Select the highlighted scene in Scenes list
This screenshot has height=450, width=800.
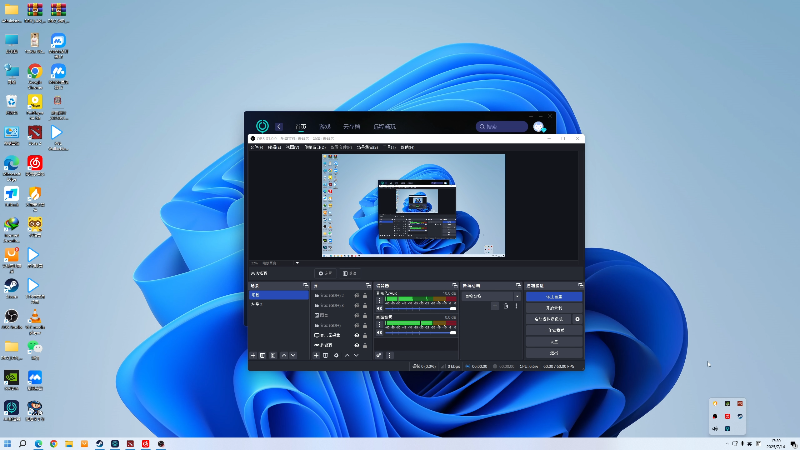click(x=279, y=295)
